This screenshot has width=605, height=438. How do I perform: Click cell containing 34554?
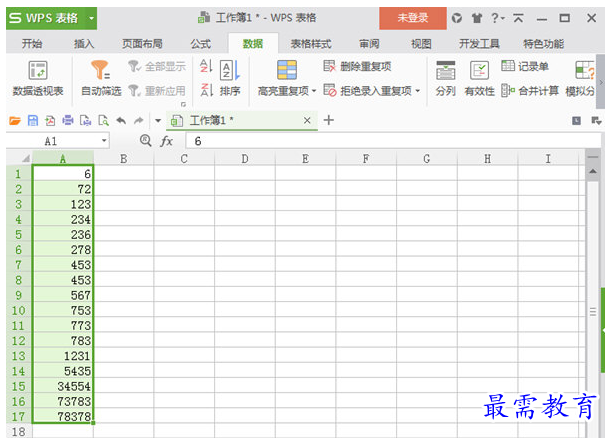click(x=63, y=386)
